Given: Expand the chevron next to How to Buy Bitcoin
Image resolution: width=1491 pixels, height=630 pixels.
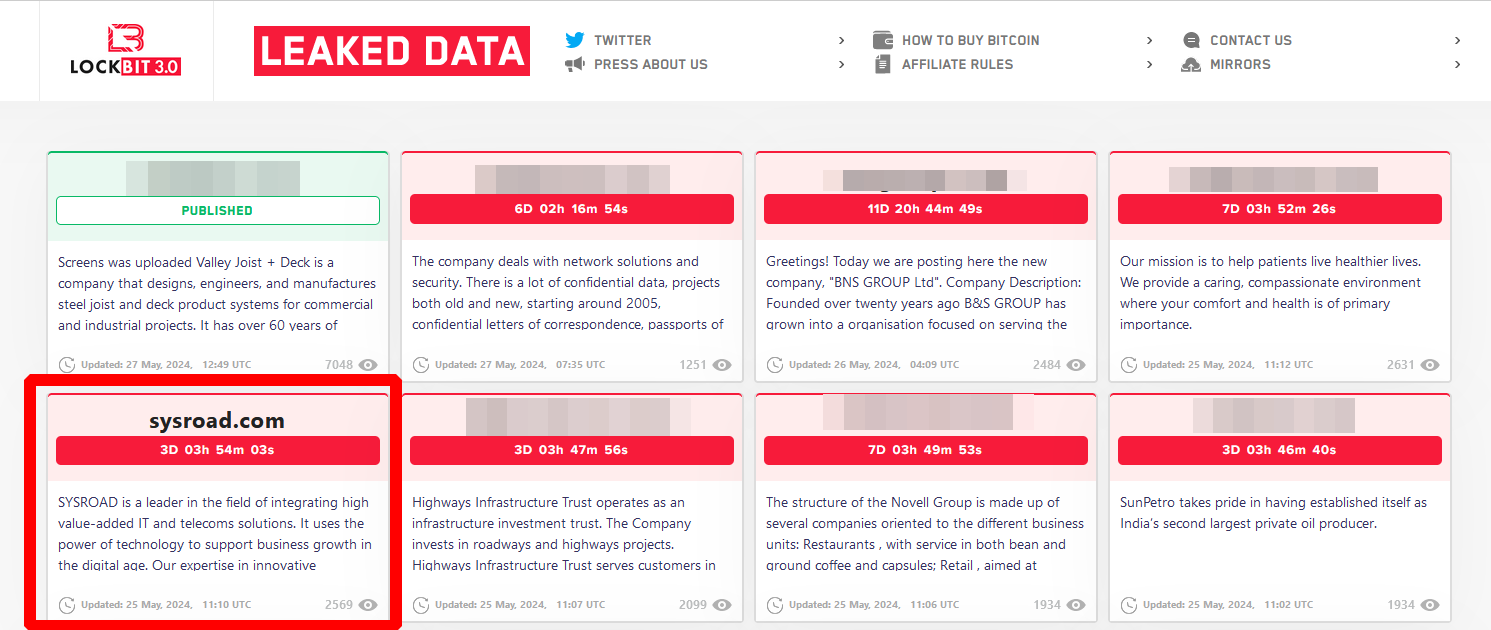Looking at the screenshot, I should pos(1150,41).
